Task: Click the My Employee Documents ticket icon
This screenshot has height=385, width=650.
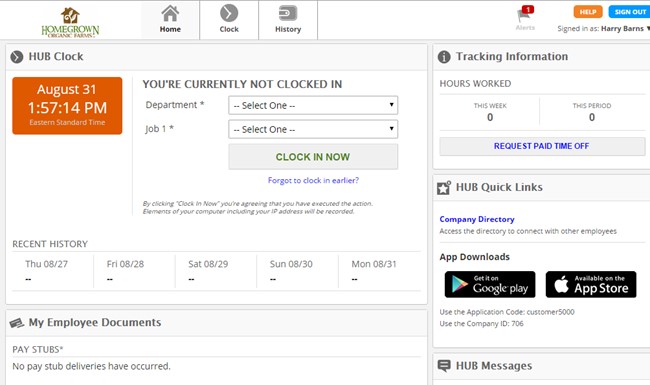Action: (x=17, y=323)
